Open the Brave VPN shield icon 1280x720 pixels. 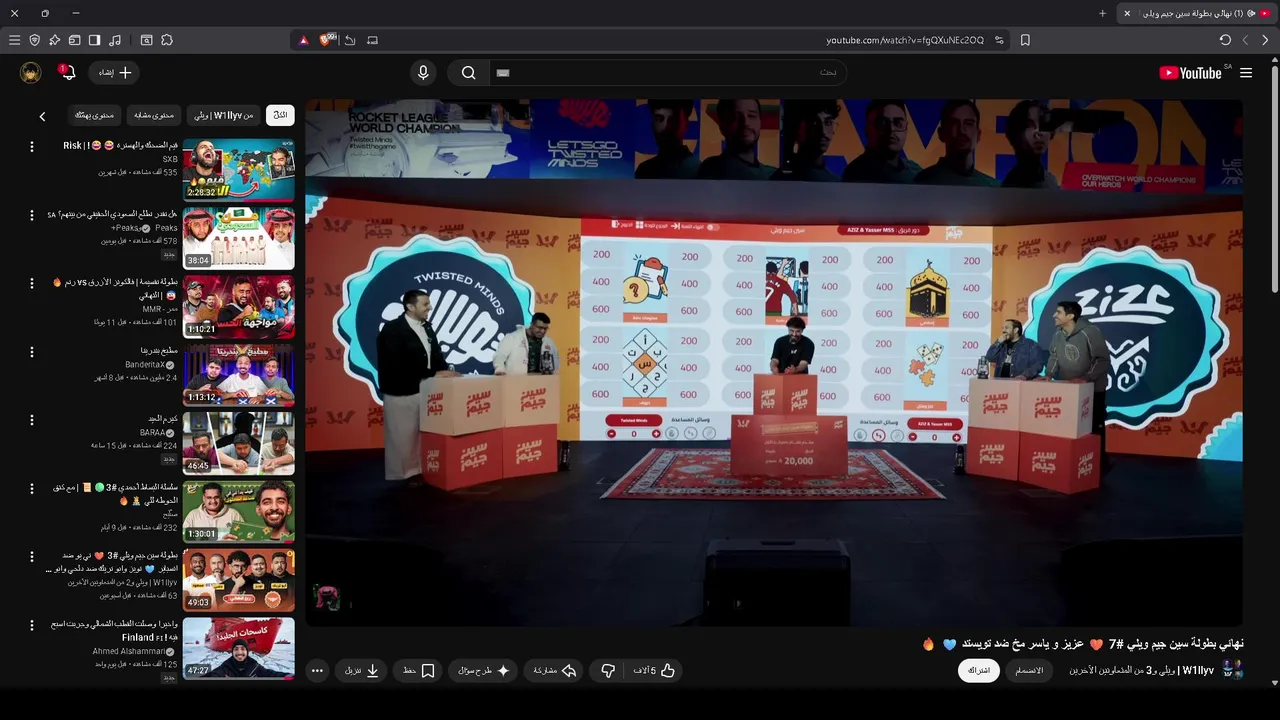tap(35, 40)
